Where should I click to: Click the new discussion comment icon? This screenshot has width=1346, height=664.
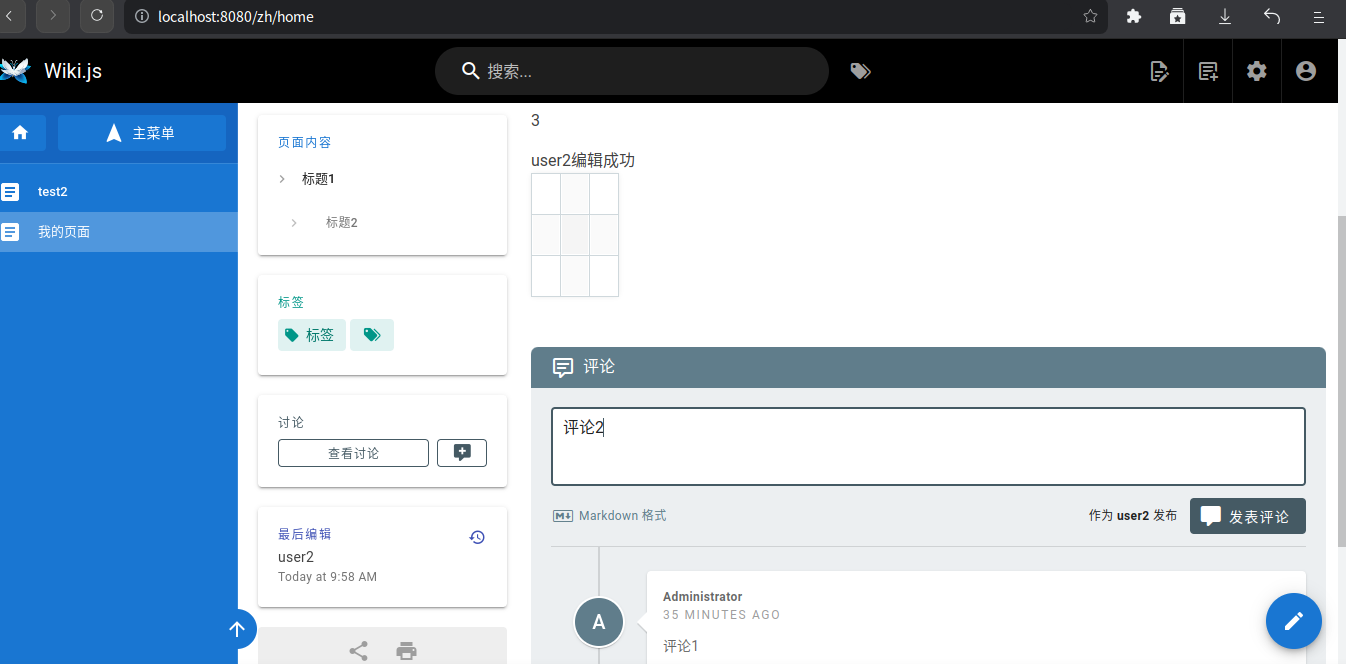pyautogui.click(x=461, y=452)
